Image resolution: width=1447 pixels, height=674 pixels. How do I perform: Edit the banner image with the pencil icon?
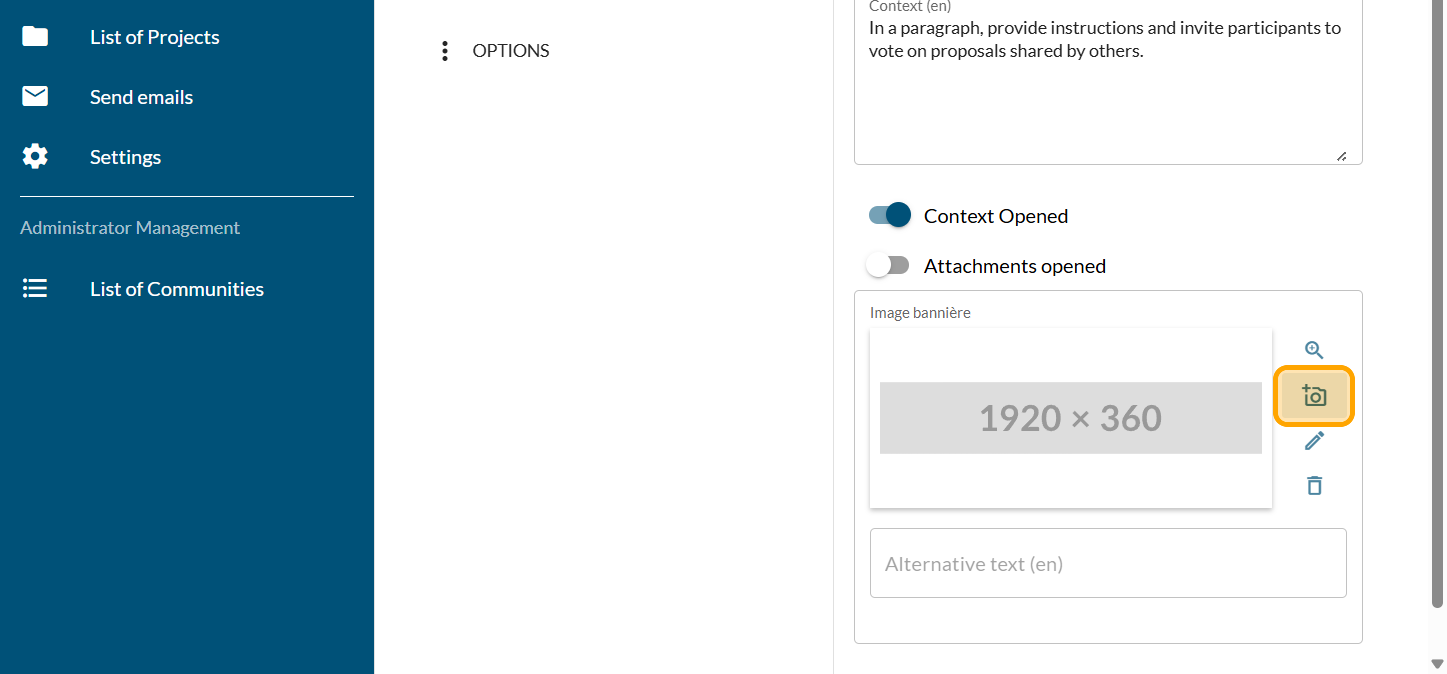pyautogui.click(x=1314, y=441)
